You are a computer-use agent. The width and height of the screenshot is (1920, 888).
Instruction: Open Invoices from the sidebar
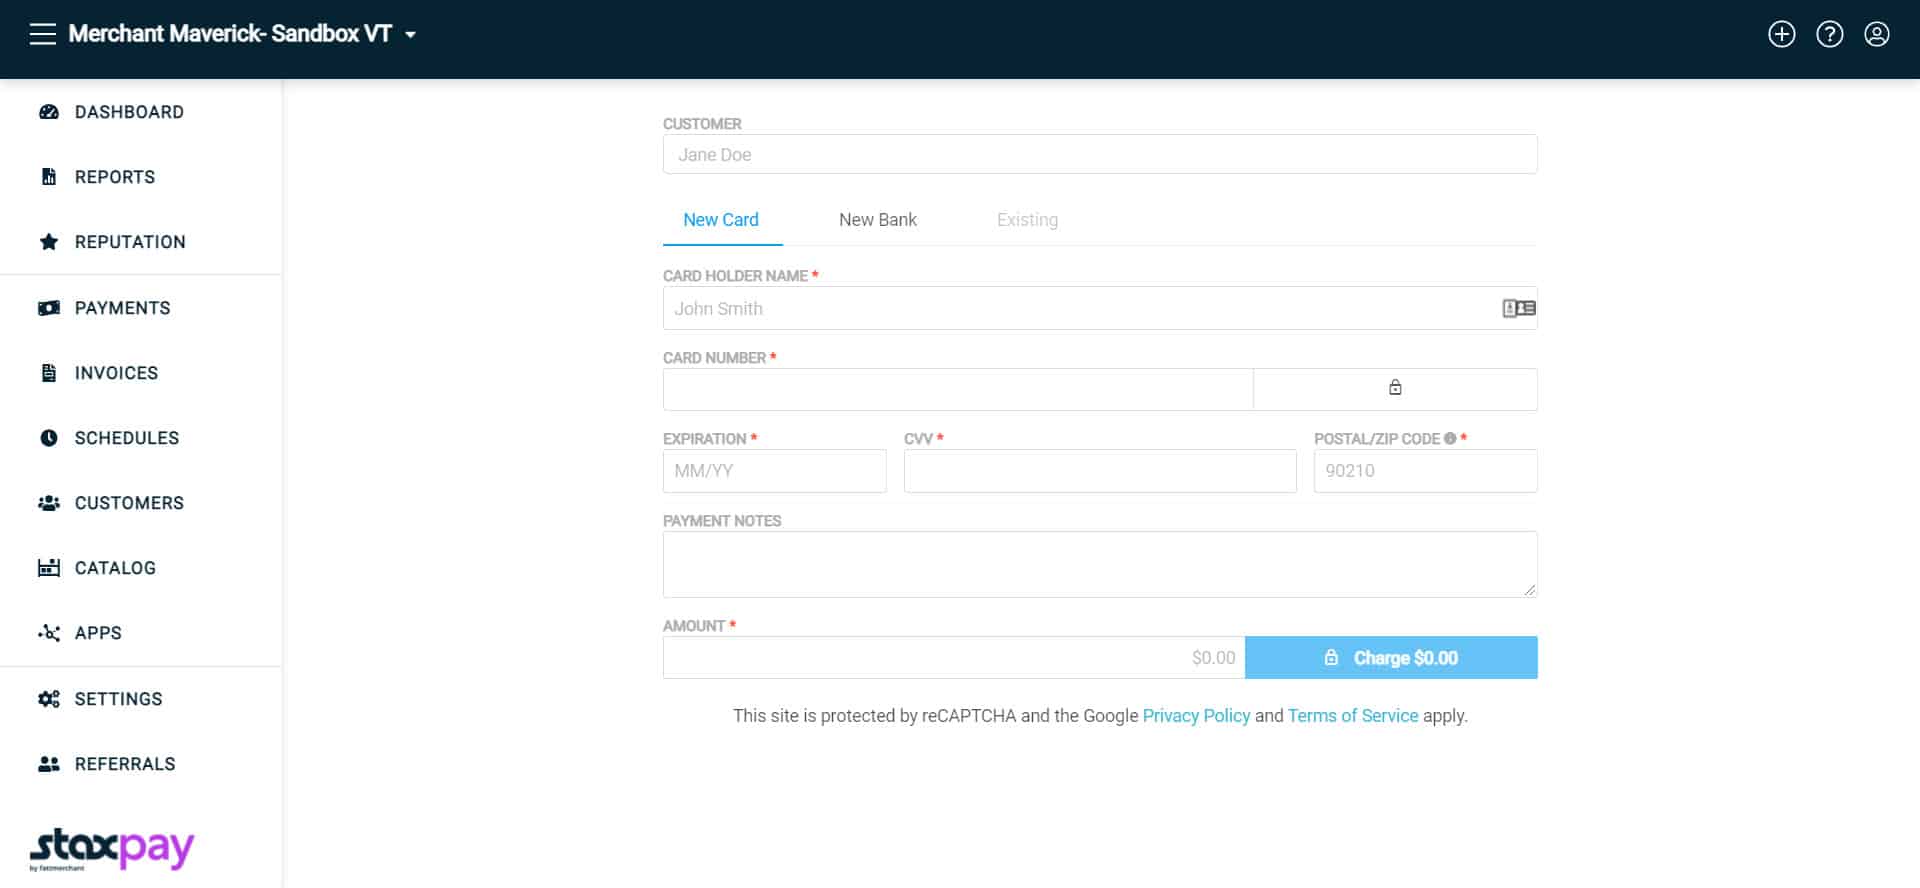coord(116,373)
